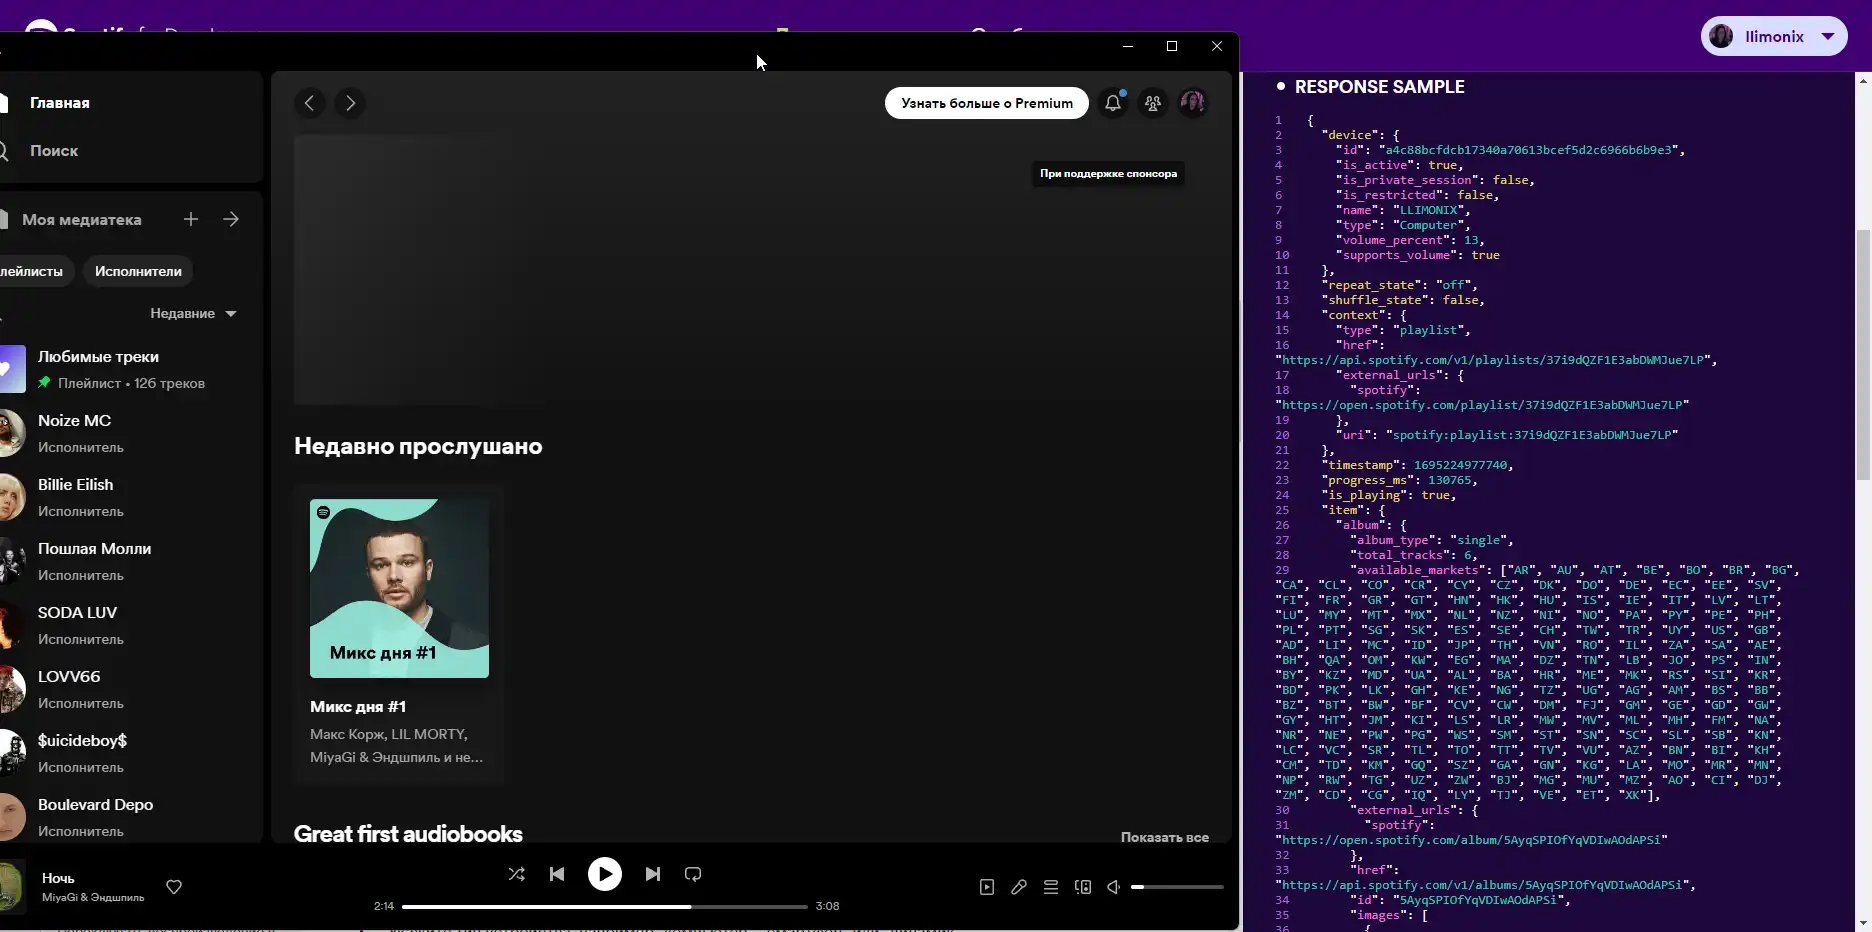
Task: Click the plus icon in Моя медиатека
Action: click(x=191, y=219)
